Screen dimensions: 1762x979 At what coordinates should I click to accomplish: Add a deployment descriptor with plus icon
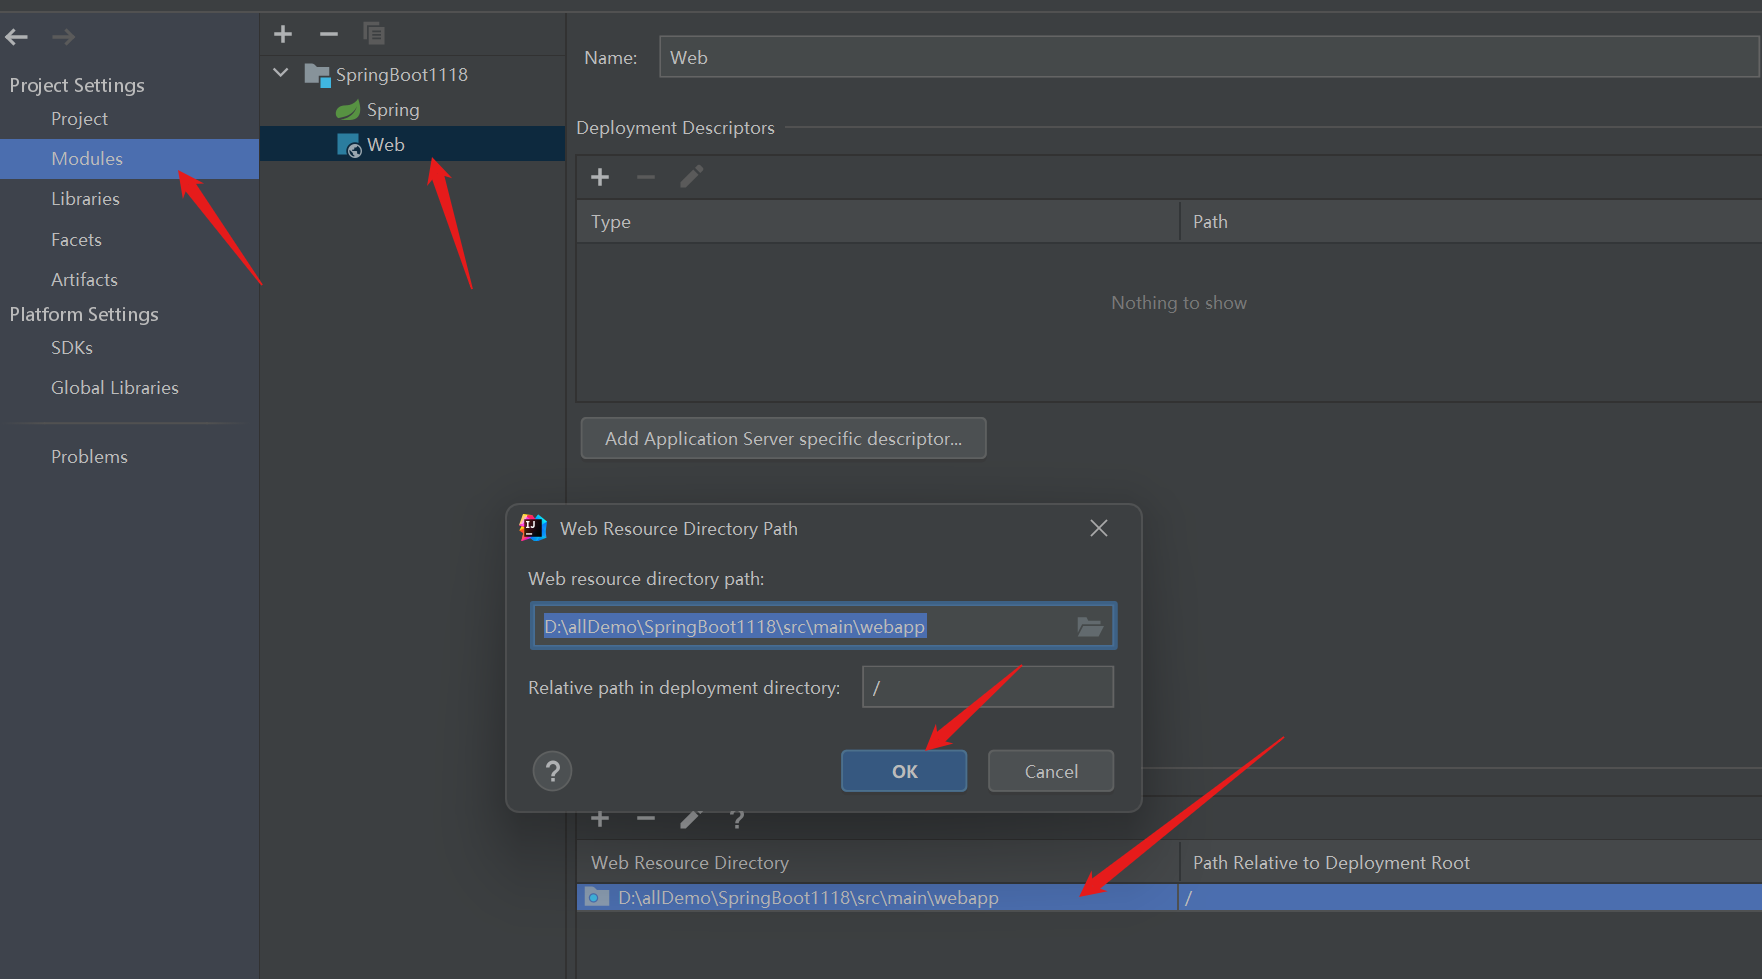(600, 177)
